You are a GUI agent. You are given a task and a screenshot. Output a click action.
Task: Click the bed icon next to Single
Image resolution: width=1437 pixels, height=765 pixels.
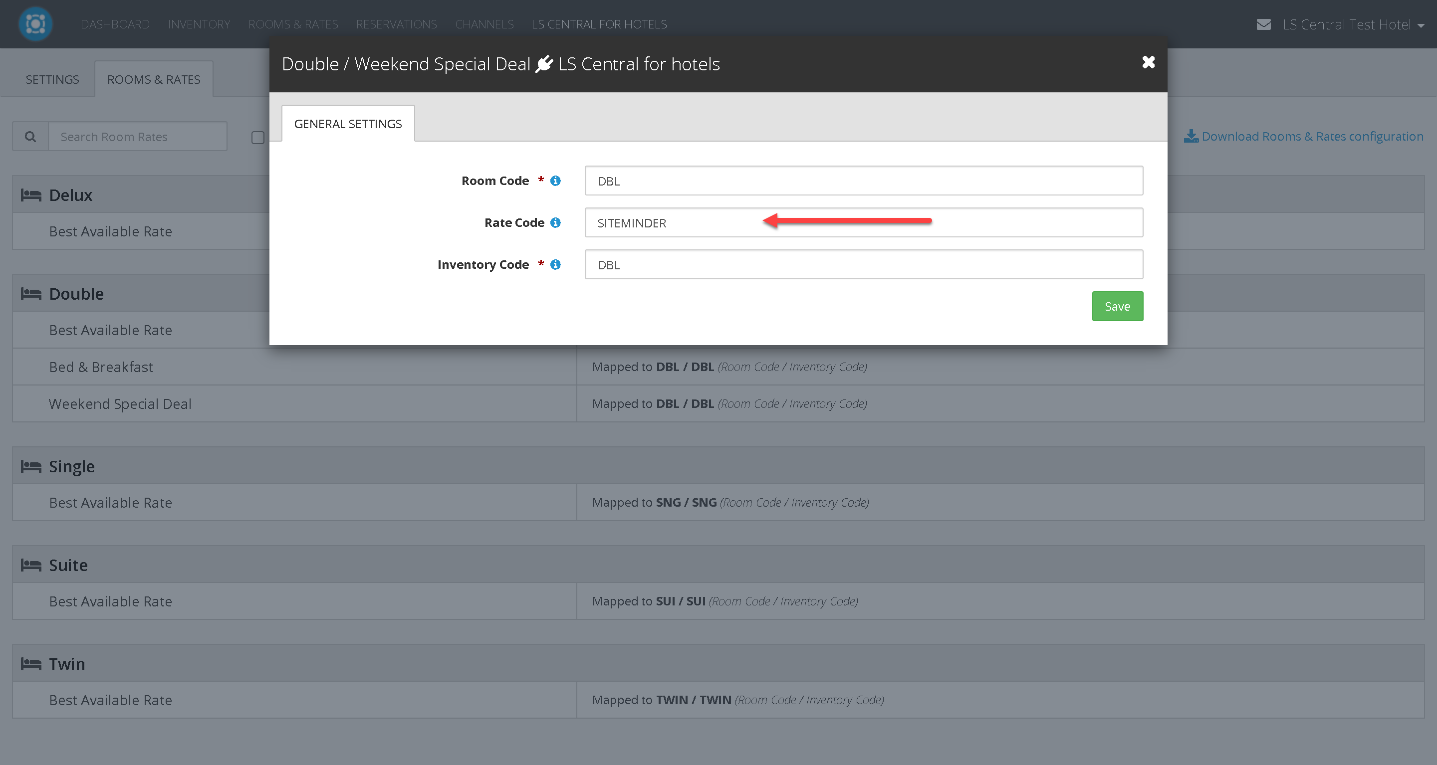point(31,466)
